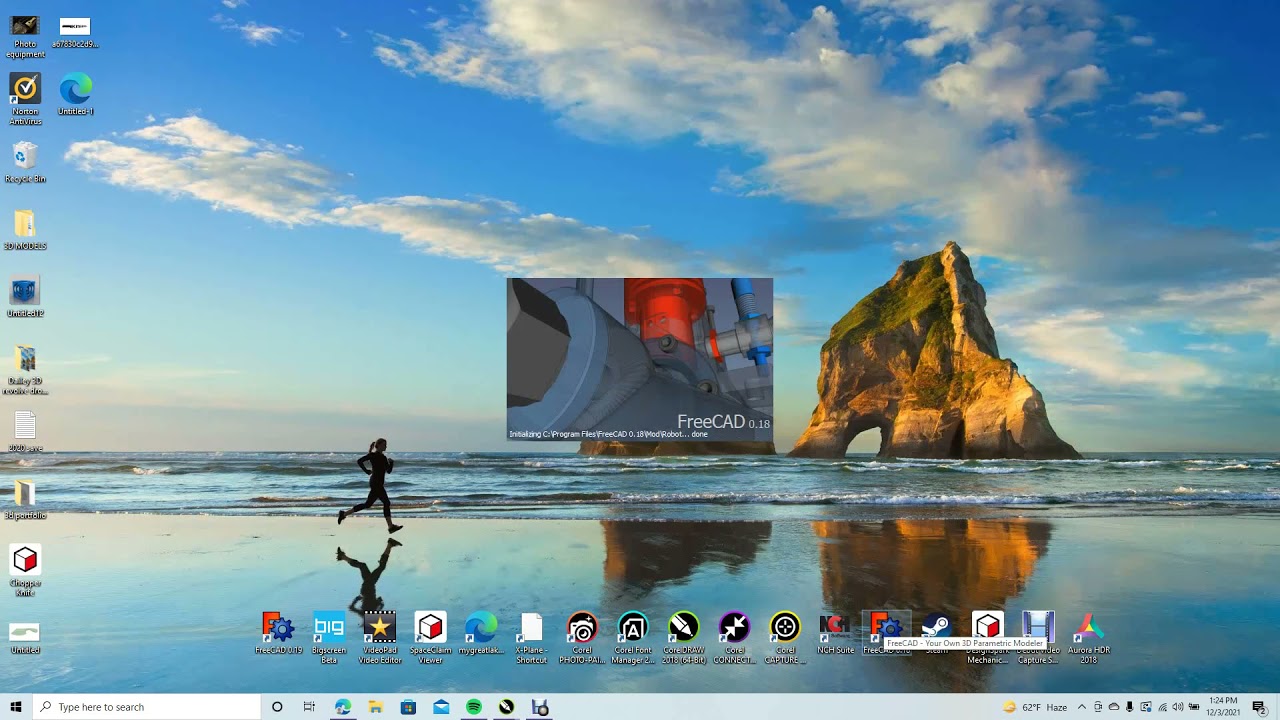Click the Meet Now tray icon
1280x720 pixels.
(1097, 707)
